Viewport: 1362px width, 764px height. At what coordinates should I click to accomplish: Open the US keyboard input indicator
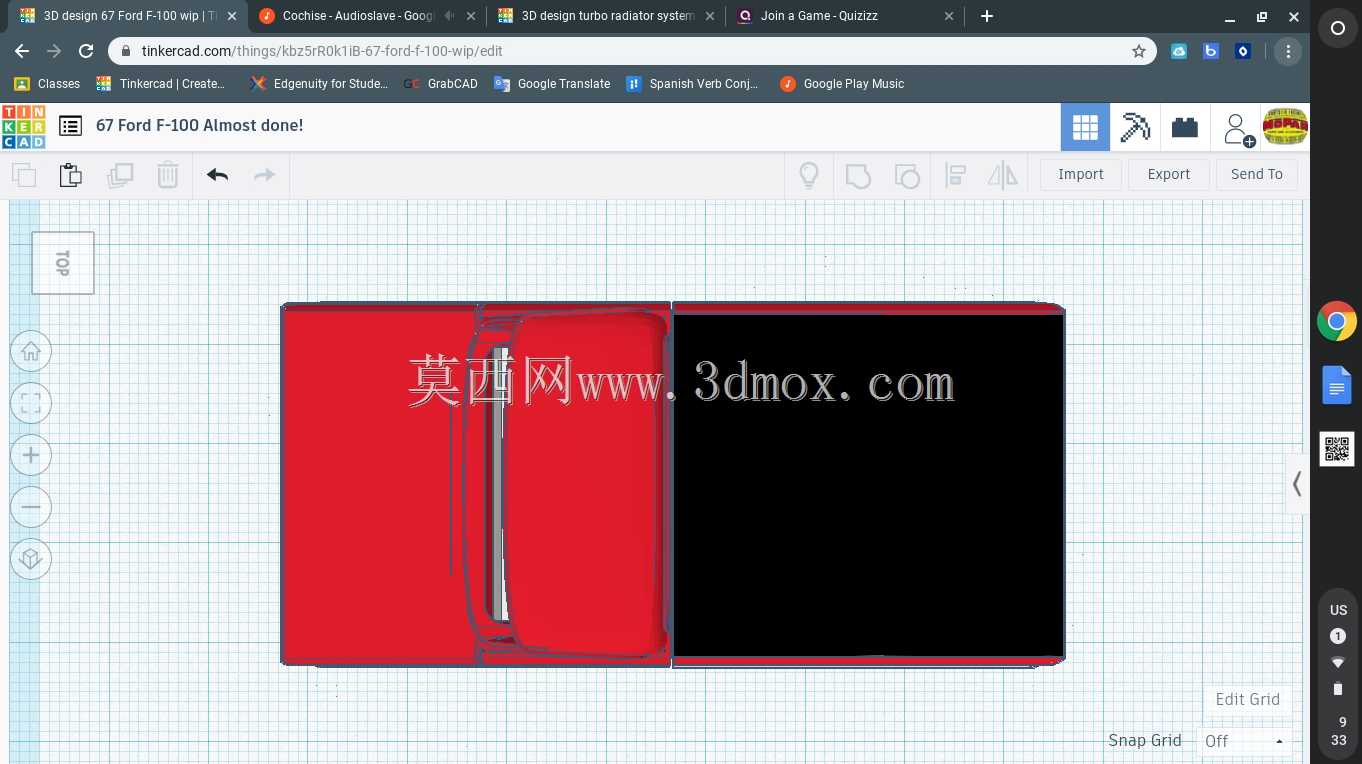[x=1338, y=610]
